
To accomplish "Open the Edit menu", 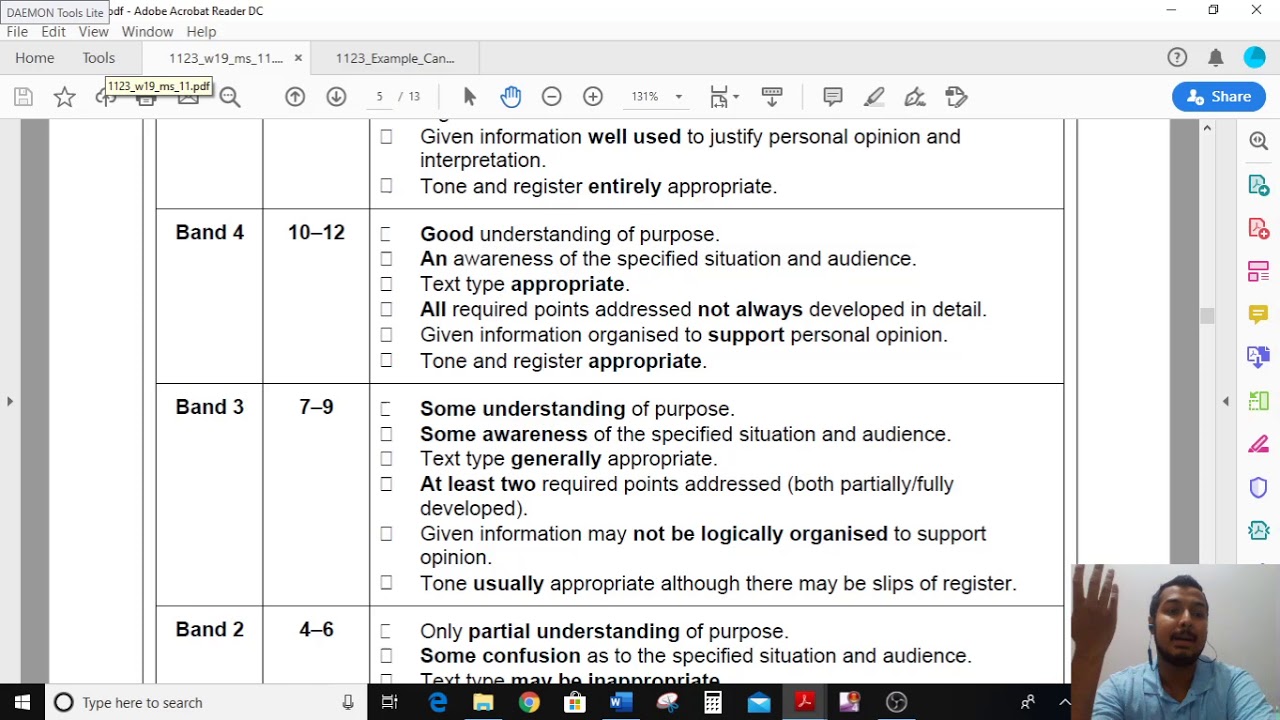I will [x=53, y=32].
